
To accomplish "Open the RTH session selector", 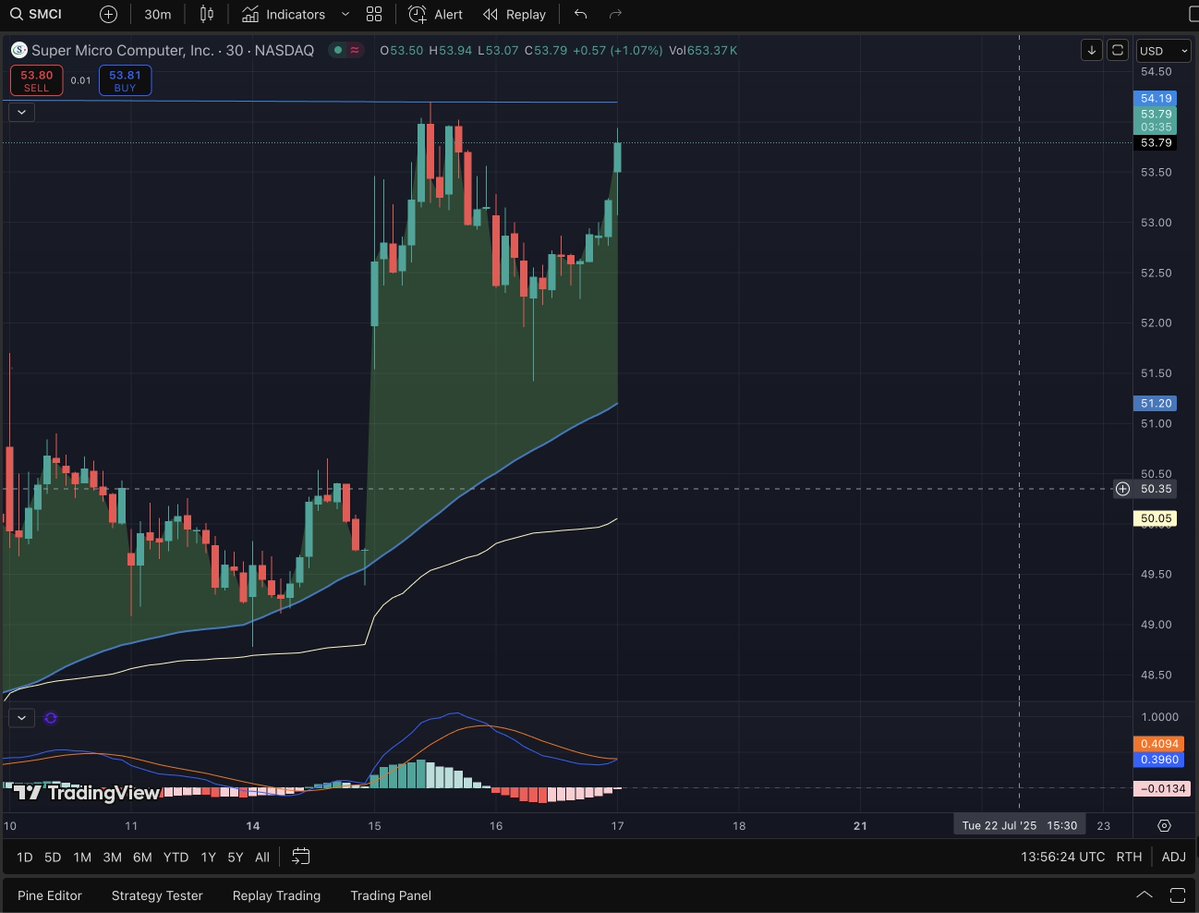I will coord(1129,857).
